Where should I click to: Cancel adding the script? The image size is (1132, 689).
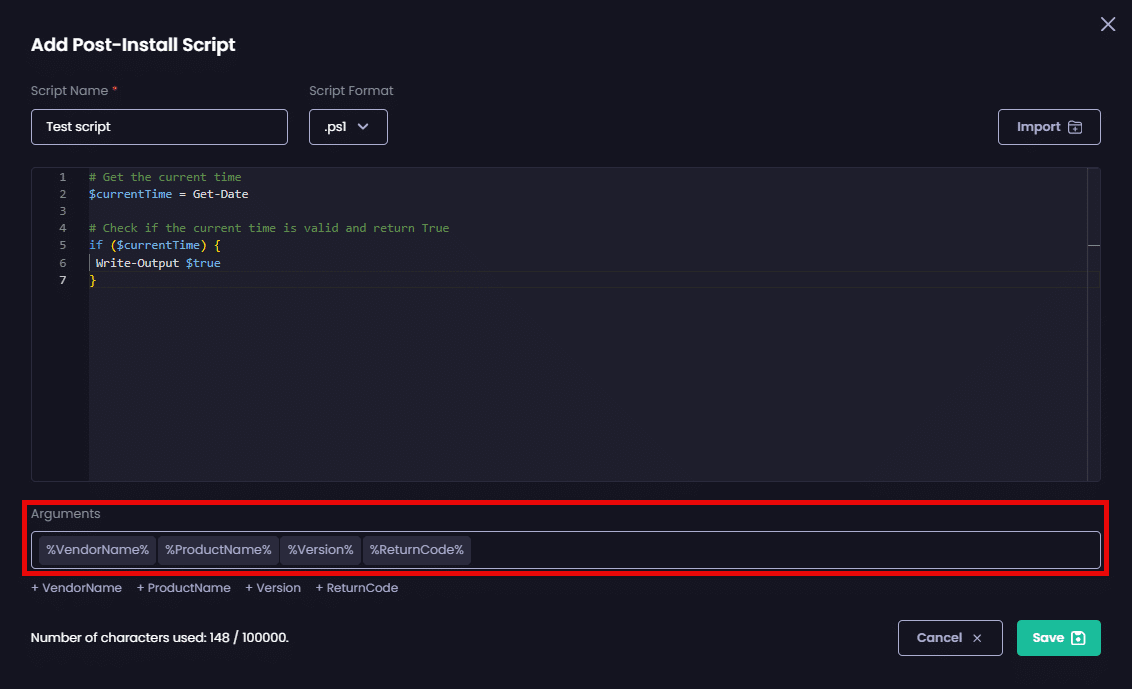pyautogui.click(x=949, y=638)
